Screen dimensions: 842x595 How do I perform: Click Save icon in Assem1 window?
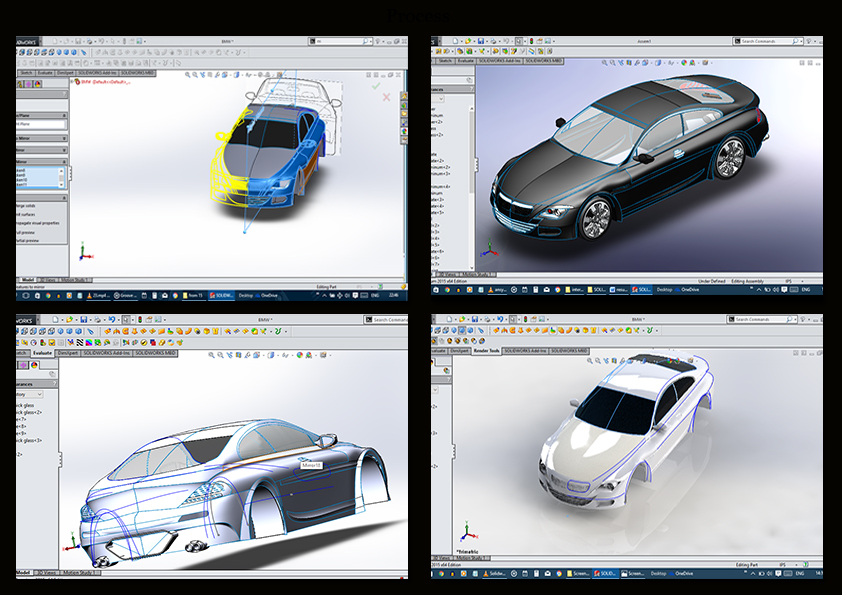[x=481, y=41]
